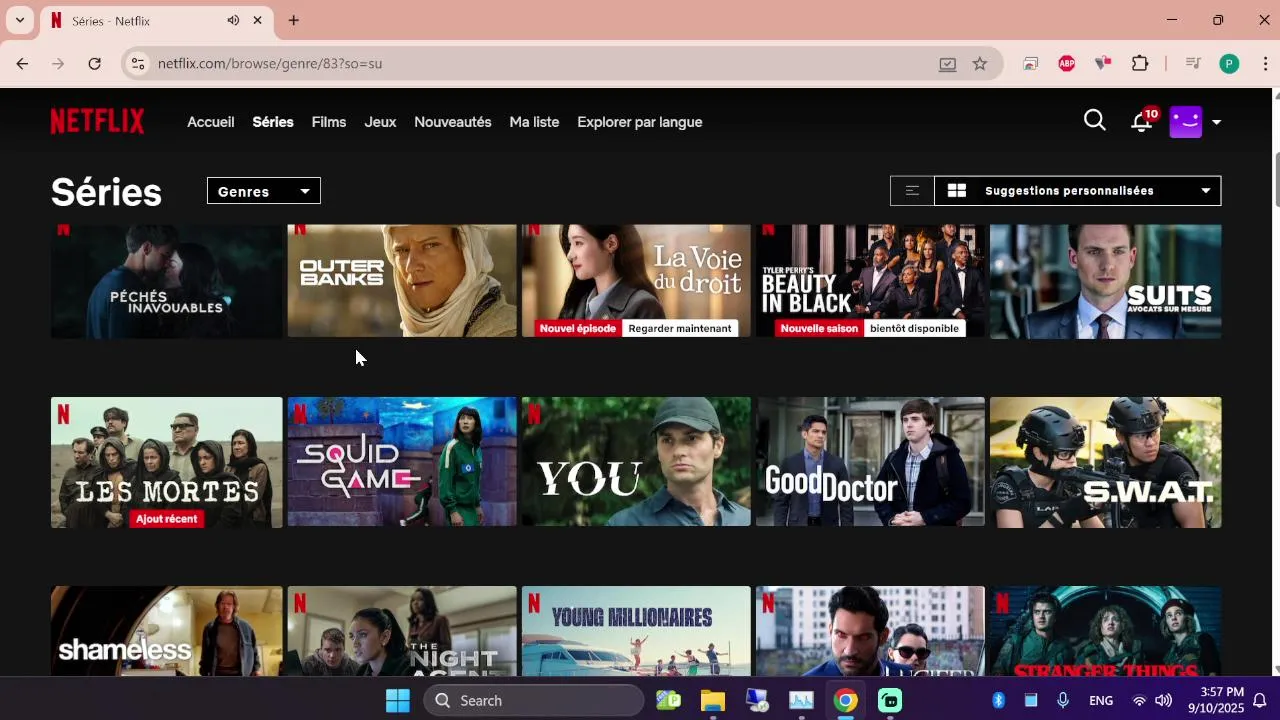The height and width of the screenshot is (720, 1280).
Task: Open the Jeux section
Action: pyautogui.click(x=380, y=122)
